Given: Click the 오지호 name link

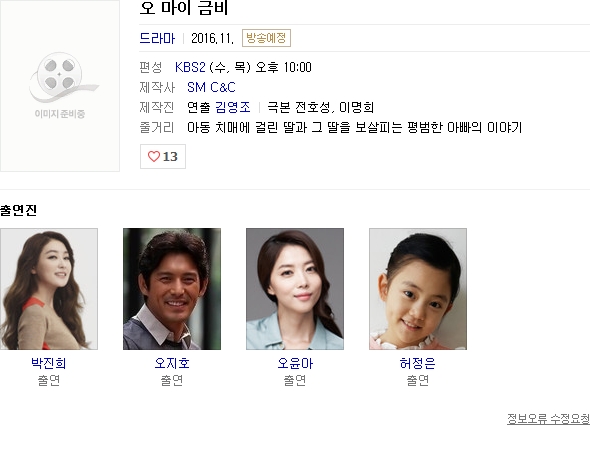Looking at the screenshot, I should tap(172, 363).
